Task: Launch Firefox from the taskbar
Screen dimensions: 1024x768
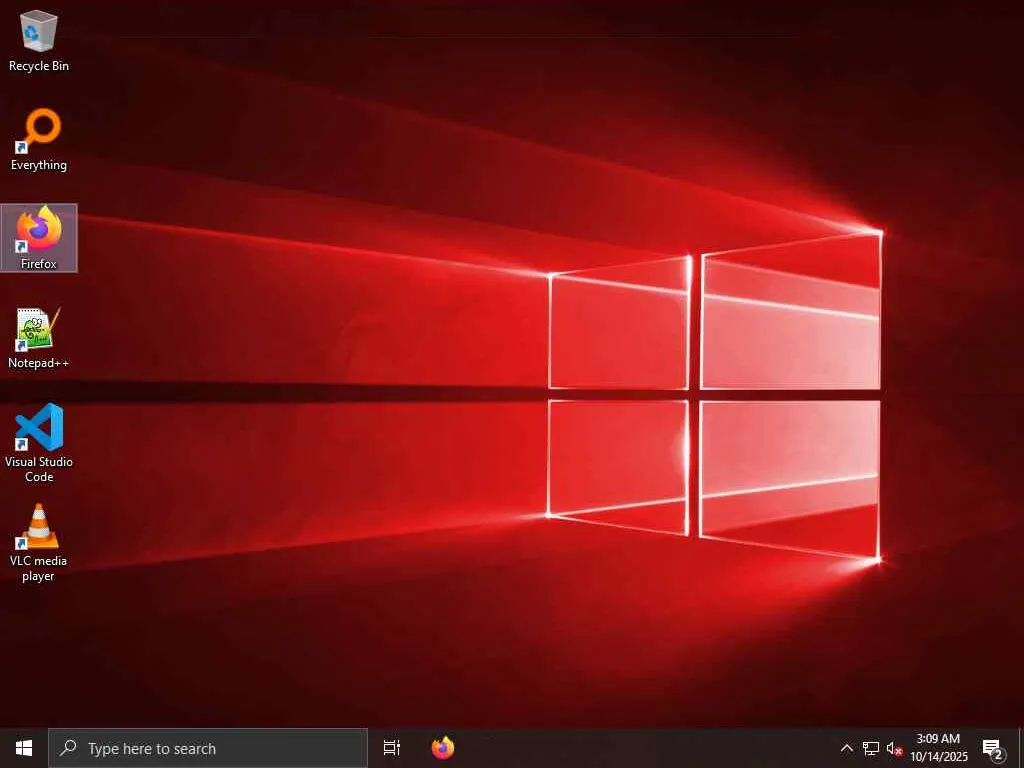Action: [443, 748]
